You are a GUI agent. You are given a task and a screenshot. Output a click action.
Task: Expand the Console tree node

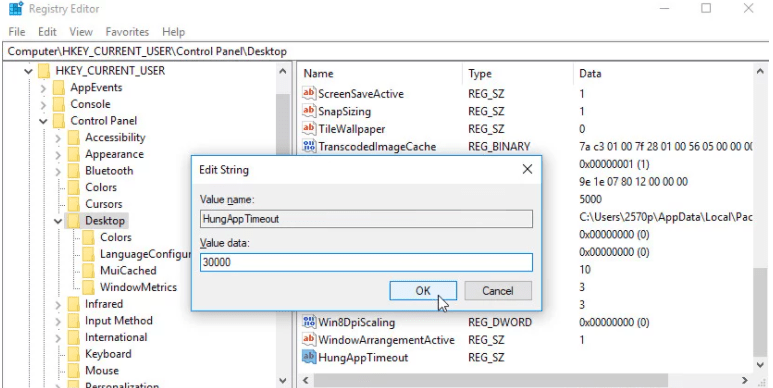(x=43, y=105)
